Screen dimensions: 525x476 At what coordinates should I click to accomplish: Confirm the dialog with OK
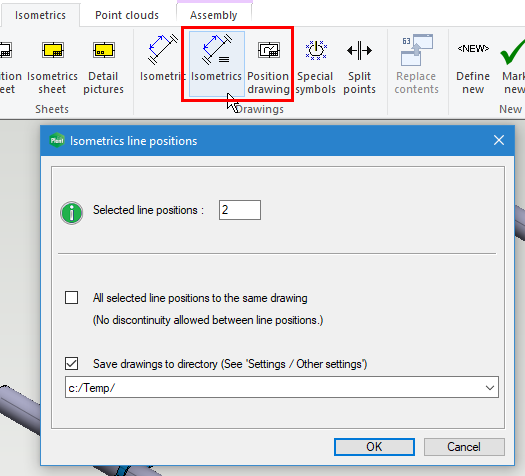coord(374,447)
